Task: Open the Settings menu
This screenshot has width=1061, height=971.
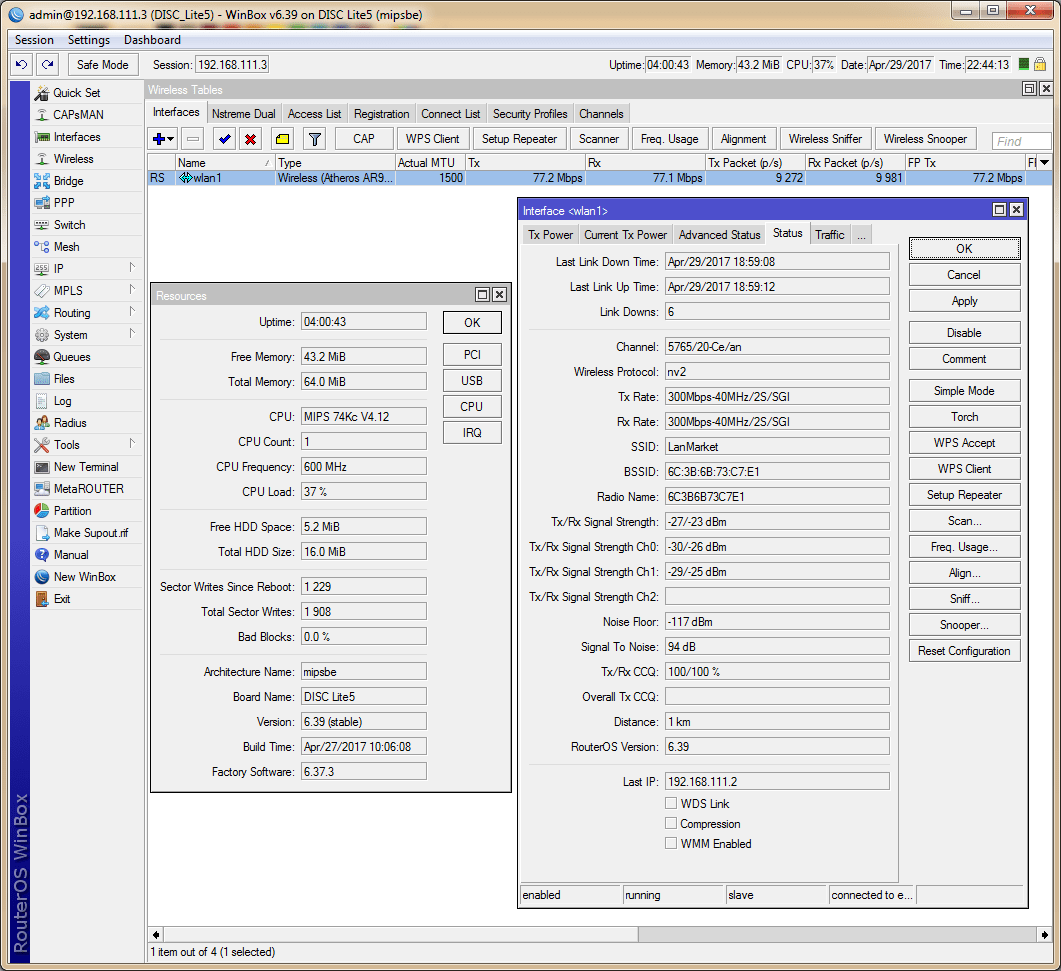Action: (88, 40)
